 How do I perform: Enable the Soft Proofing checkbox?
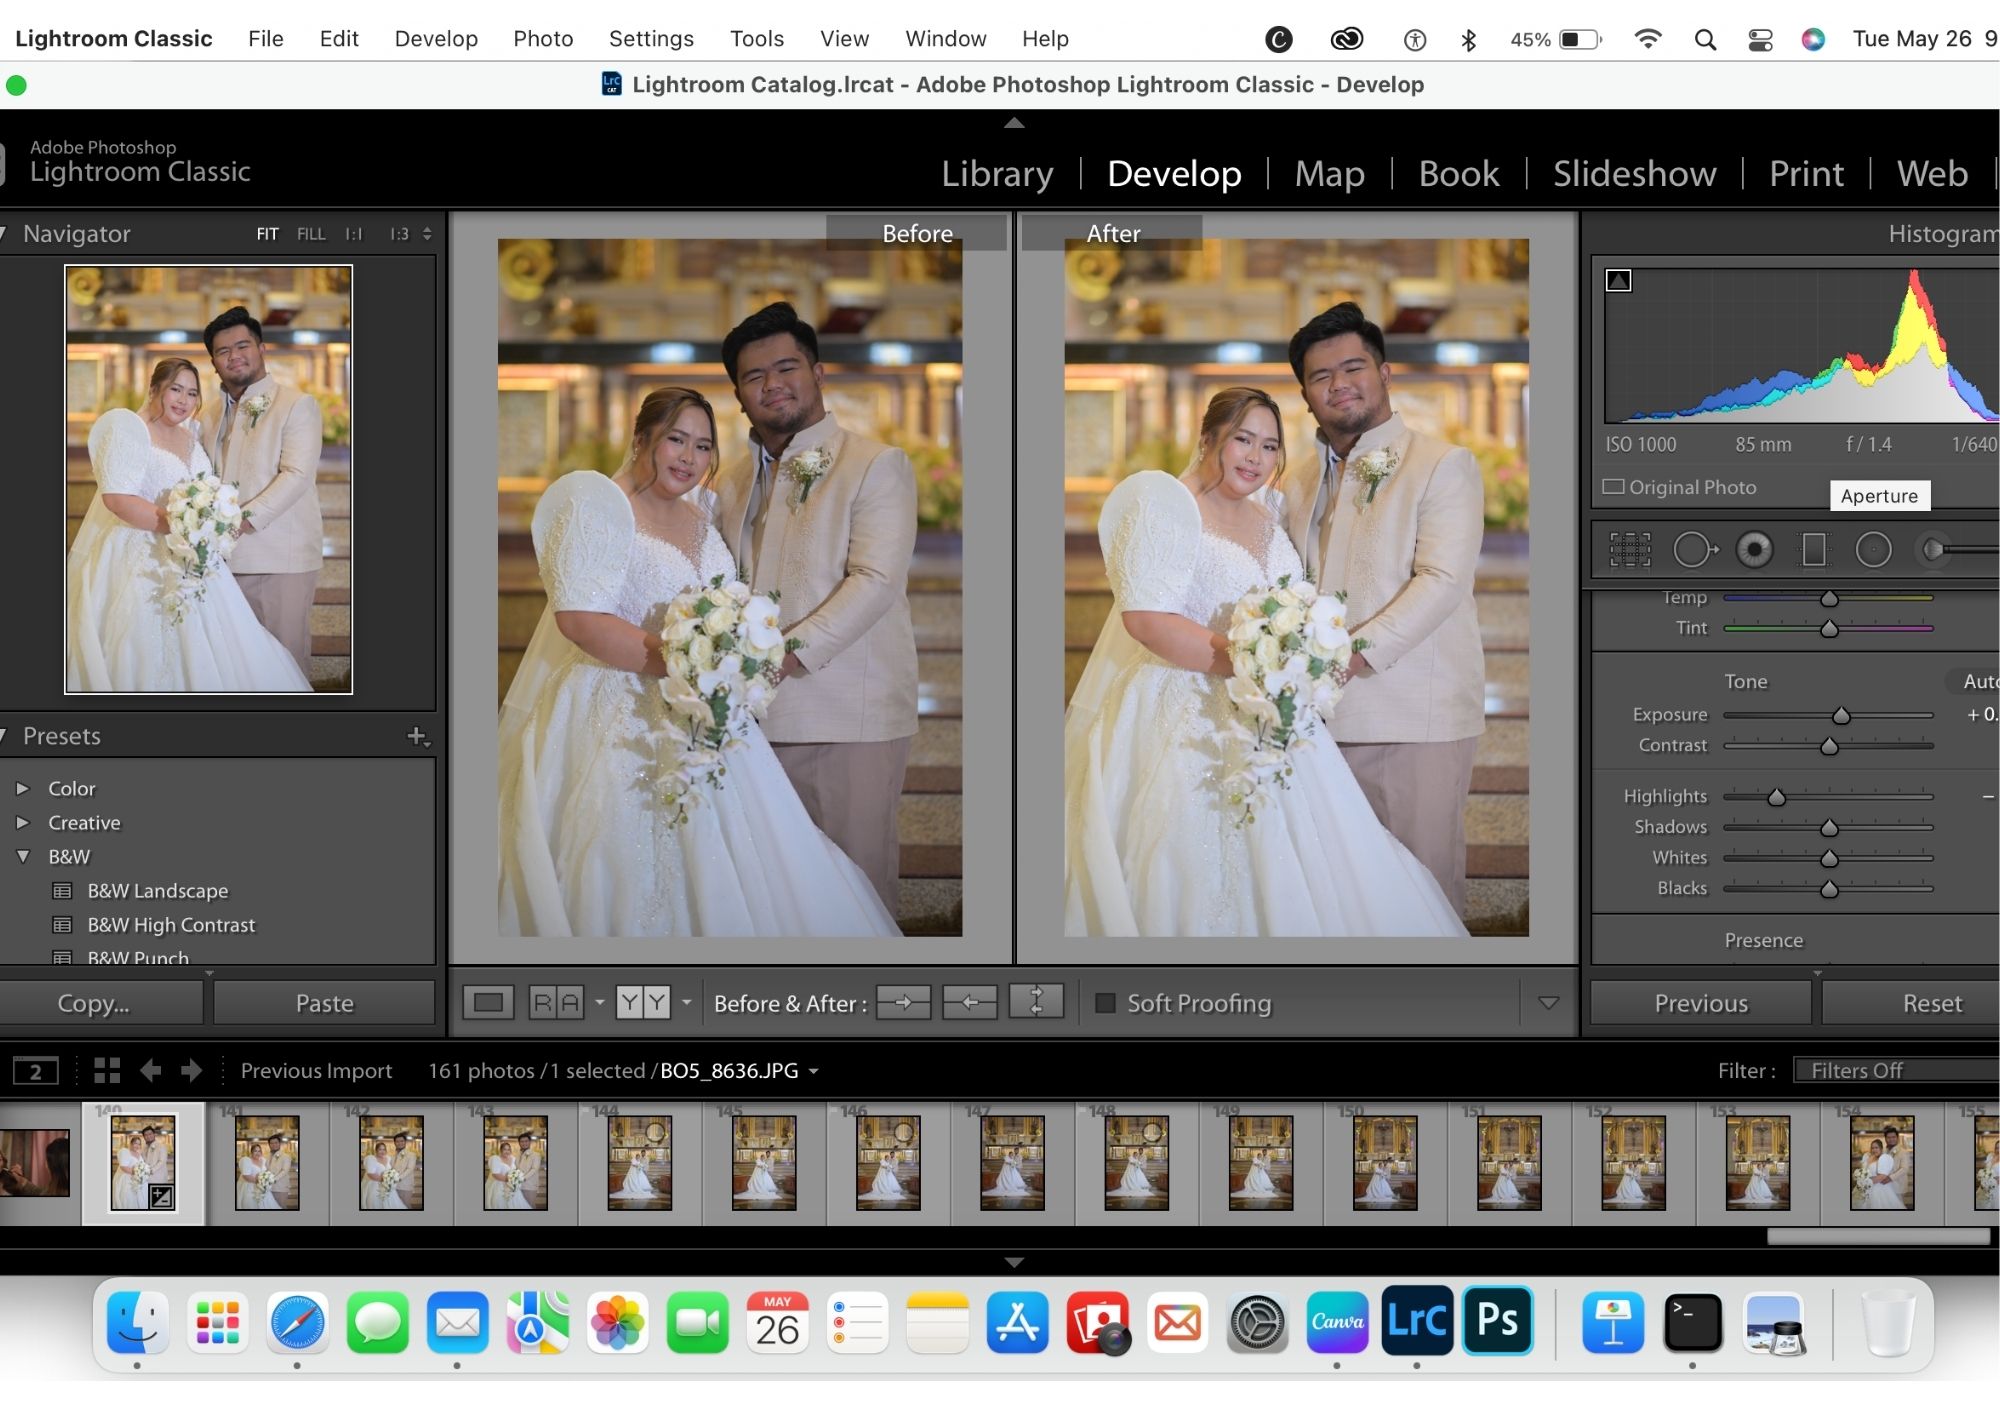click(x=1105, y=1003)
